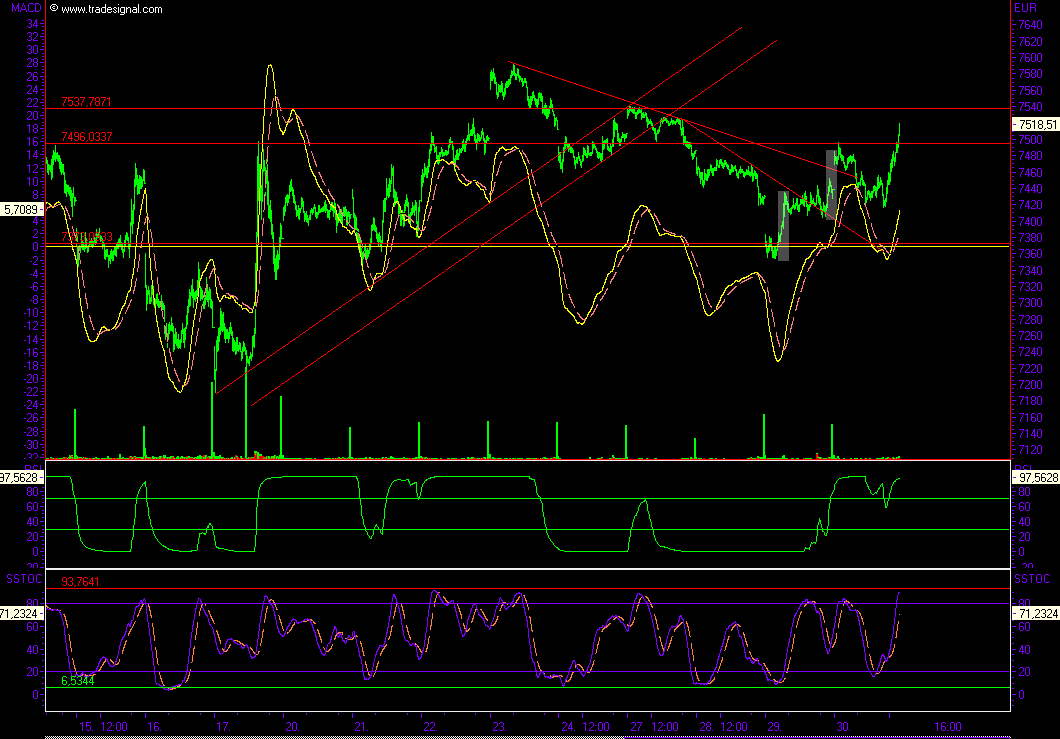
Task: Click date 17 on the time axis
Action: tap(222, 727)
